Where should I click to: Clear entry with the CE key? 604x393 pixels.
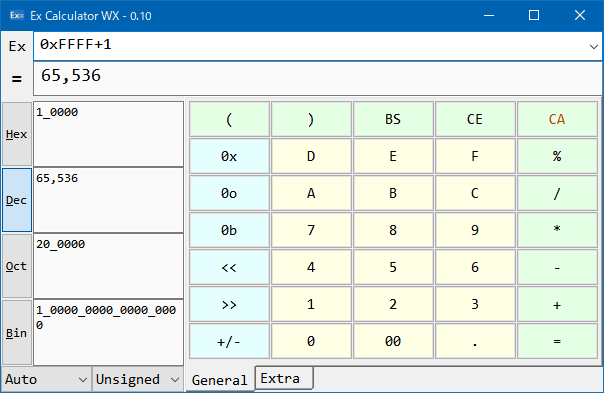pyautogui.click(x=475, y=119)
